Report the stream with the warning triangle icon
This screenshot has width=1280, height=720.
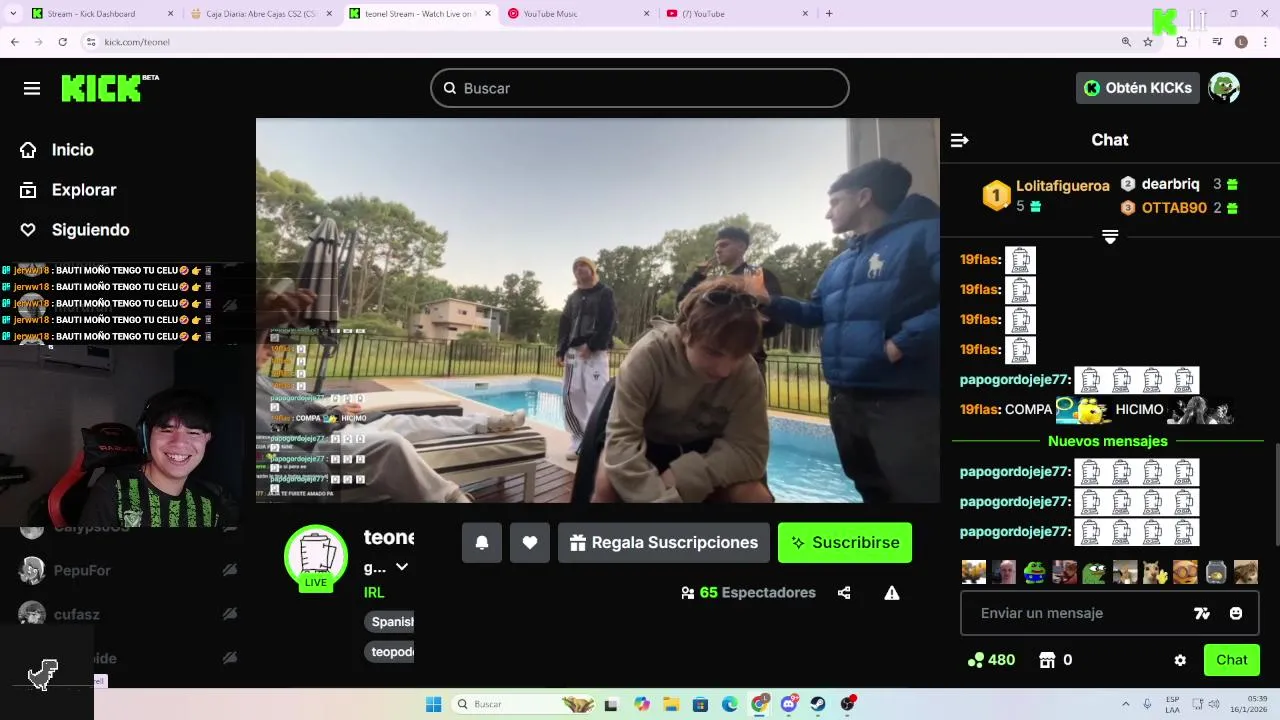click(x=892, y=593)
